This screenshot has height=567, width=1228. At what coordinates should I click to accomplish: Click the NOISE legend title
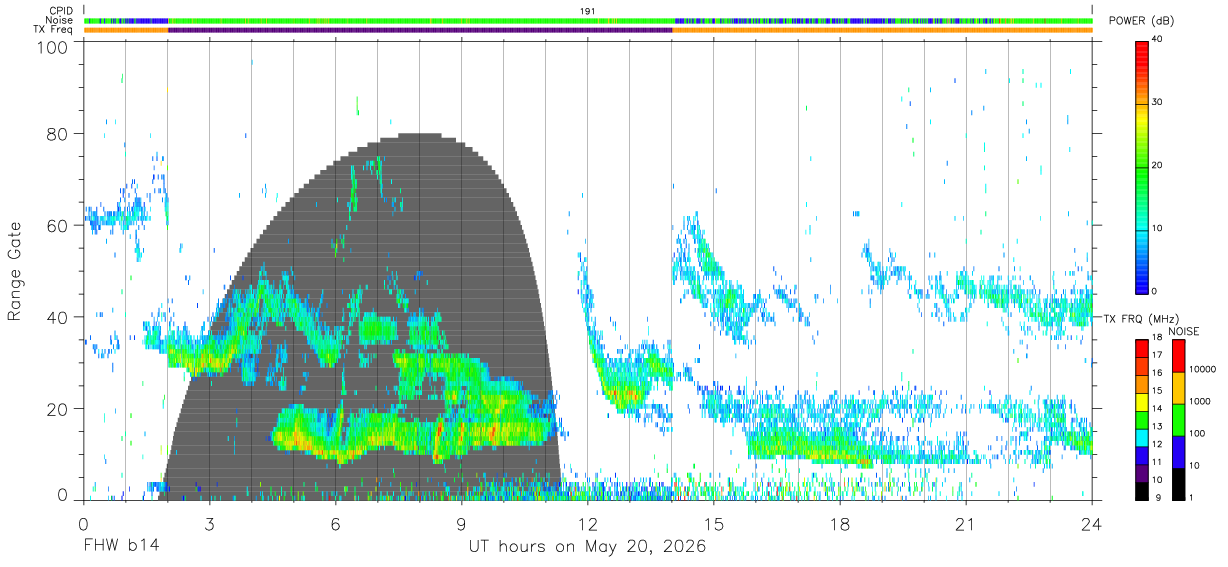tap(1183, 331)
